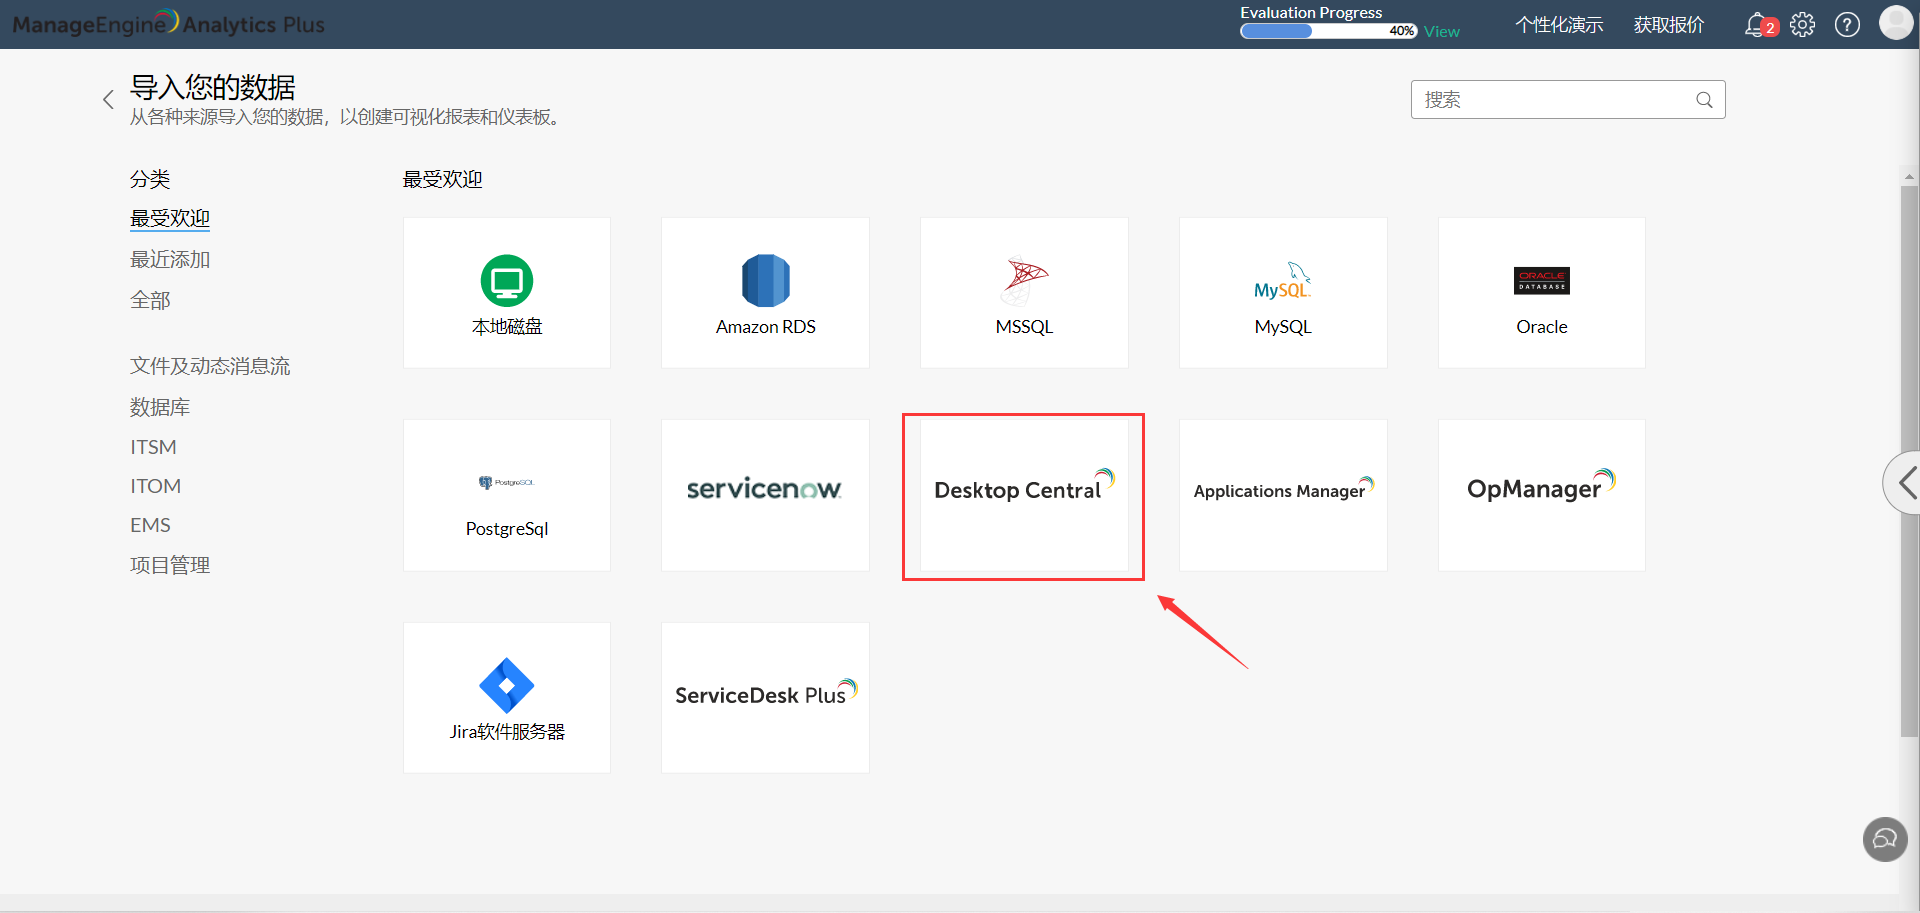Viewport: 1920px width, 913px height.
Task: Expand the collapsed right side panel
Action: coord(1903,483)
